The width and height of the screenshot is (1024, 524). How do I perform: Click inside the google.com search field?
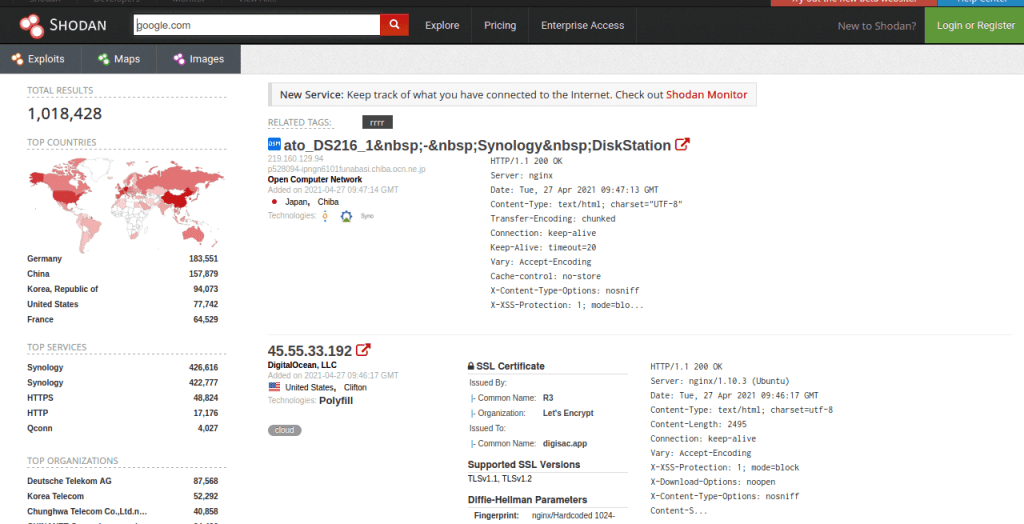point(257,25)
